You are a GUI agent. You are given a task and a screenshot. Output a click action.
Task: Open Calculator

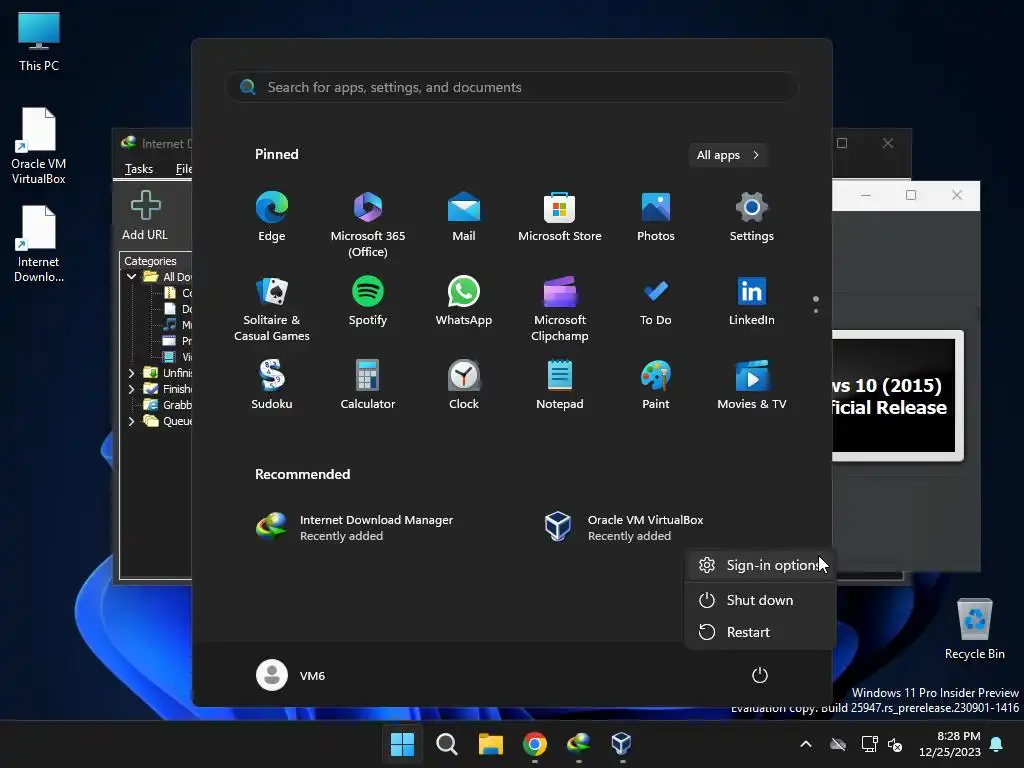tap(368, 385)
